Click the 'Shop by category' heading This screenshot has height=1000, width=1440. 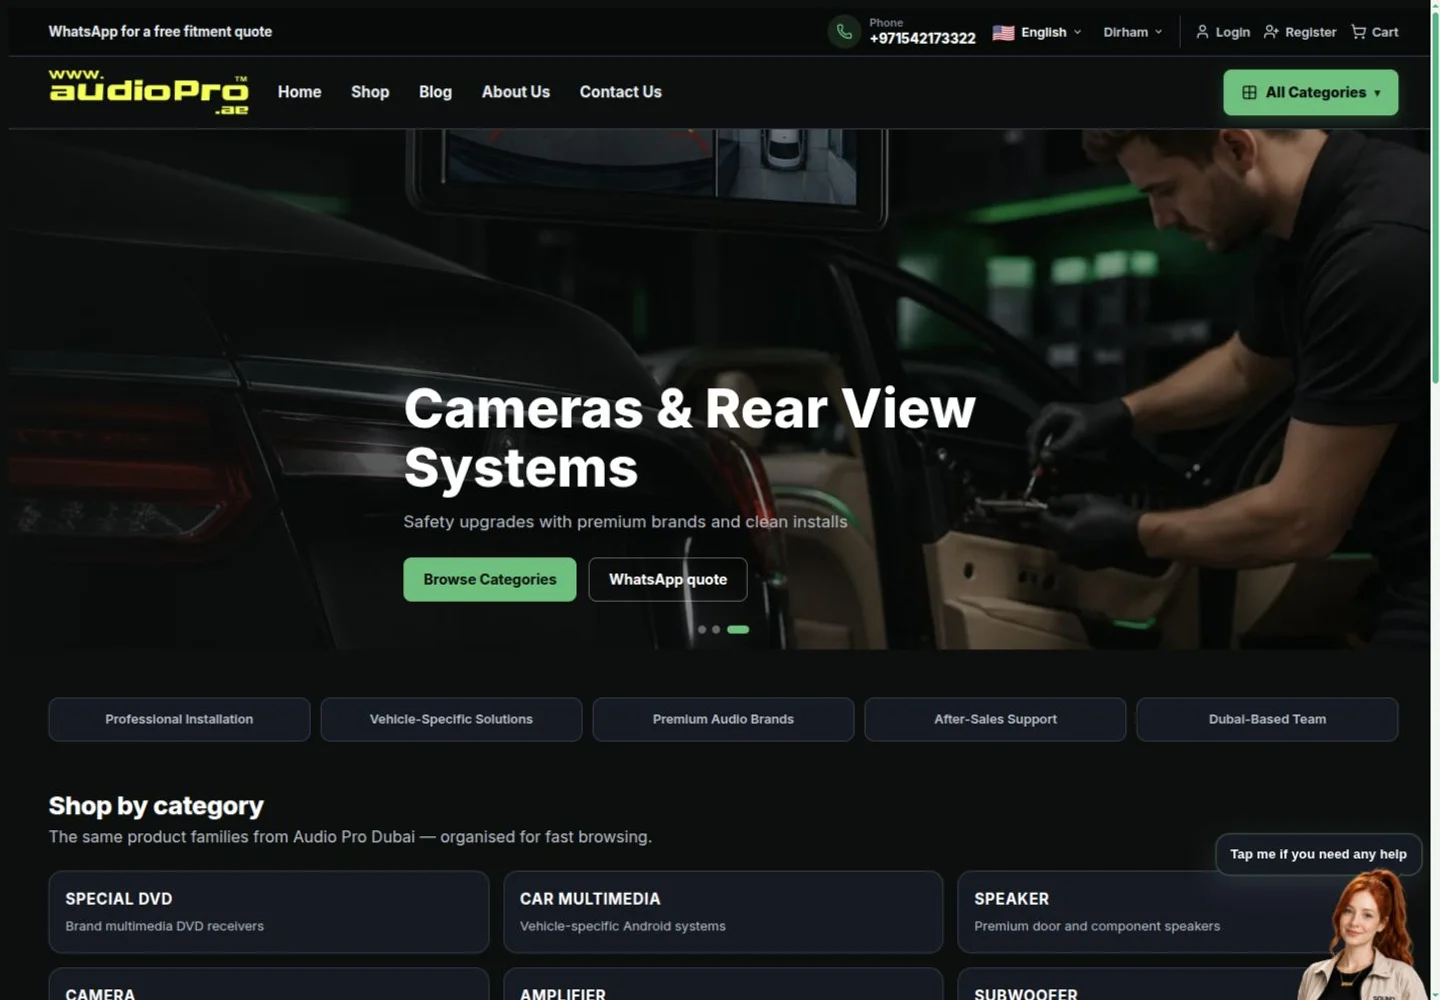coord(156,806)
